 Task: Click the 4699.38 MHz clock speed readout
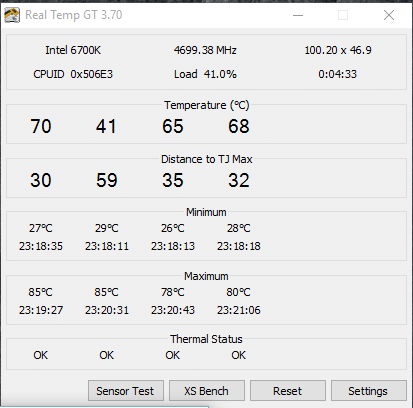point(205,50)
